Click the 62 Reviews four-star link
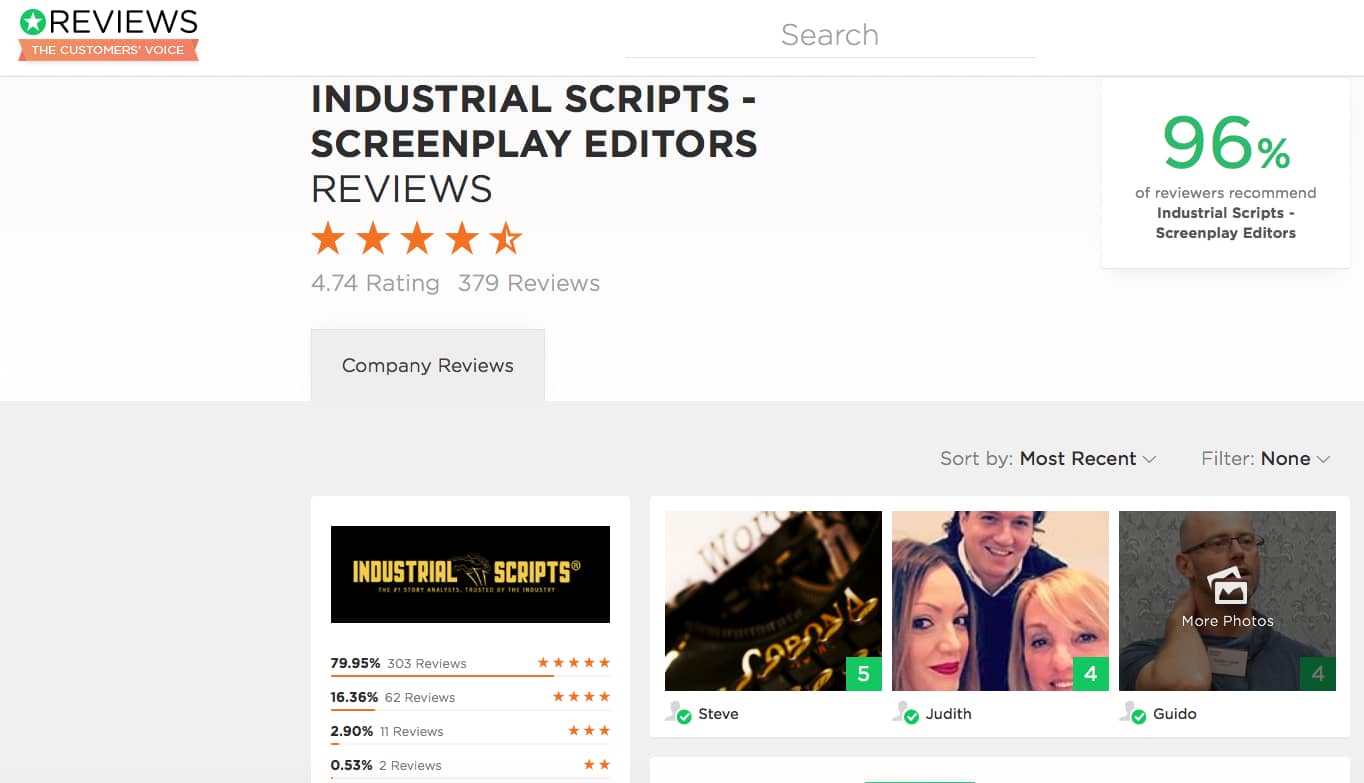1364x783 pixels. click(x=419, y=697)
